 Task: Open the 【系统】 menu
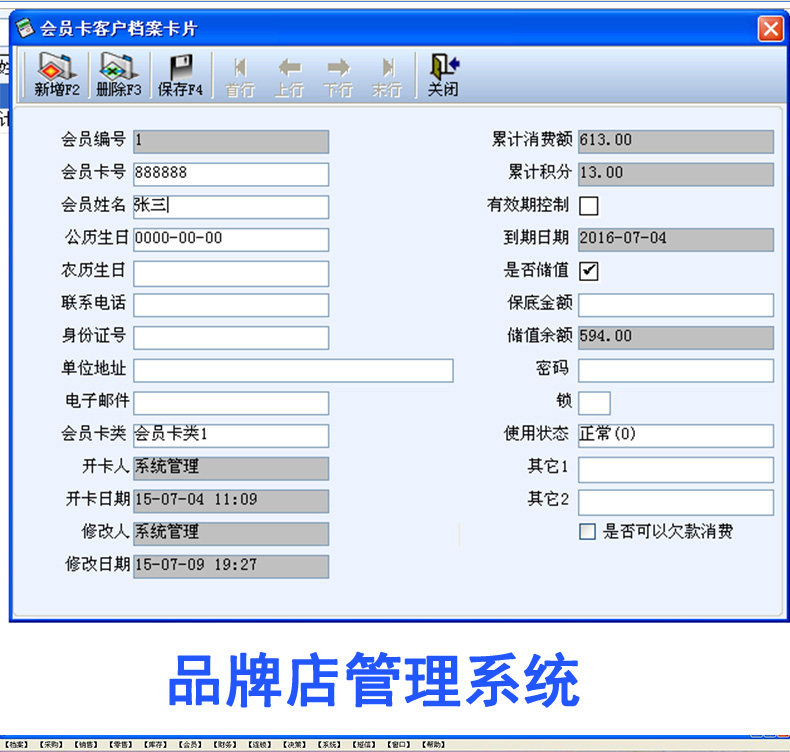(x=330, y=744)
